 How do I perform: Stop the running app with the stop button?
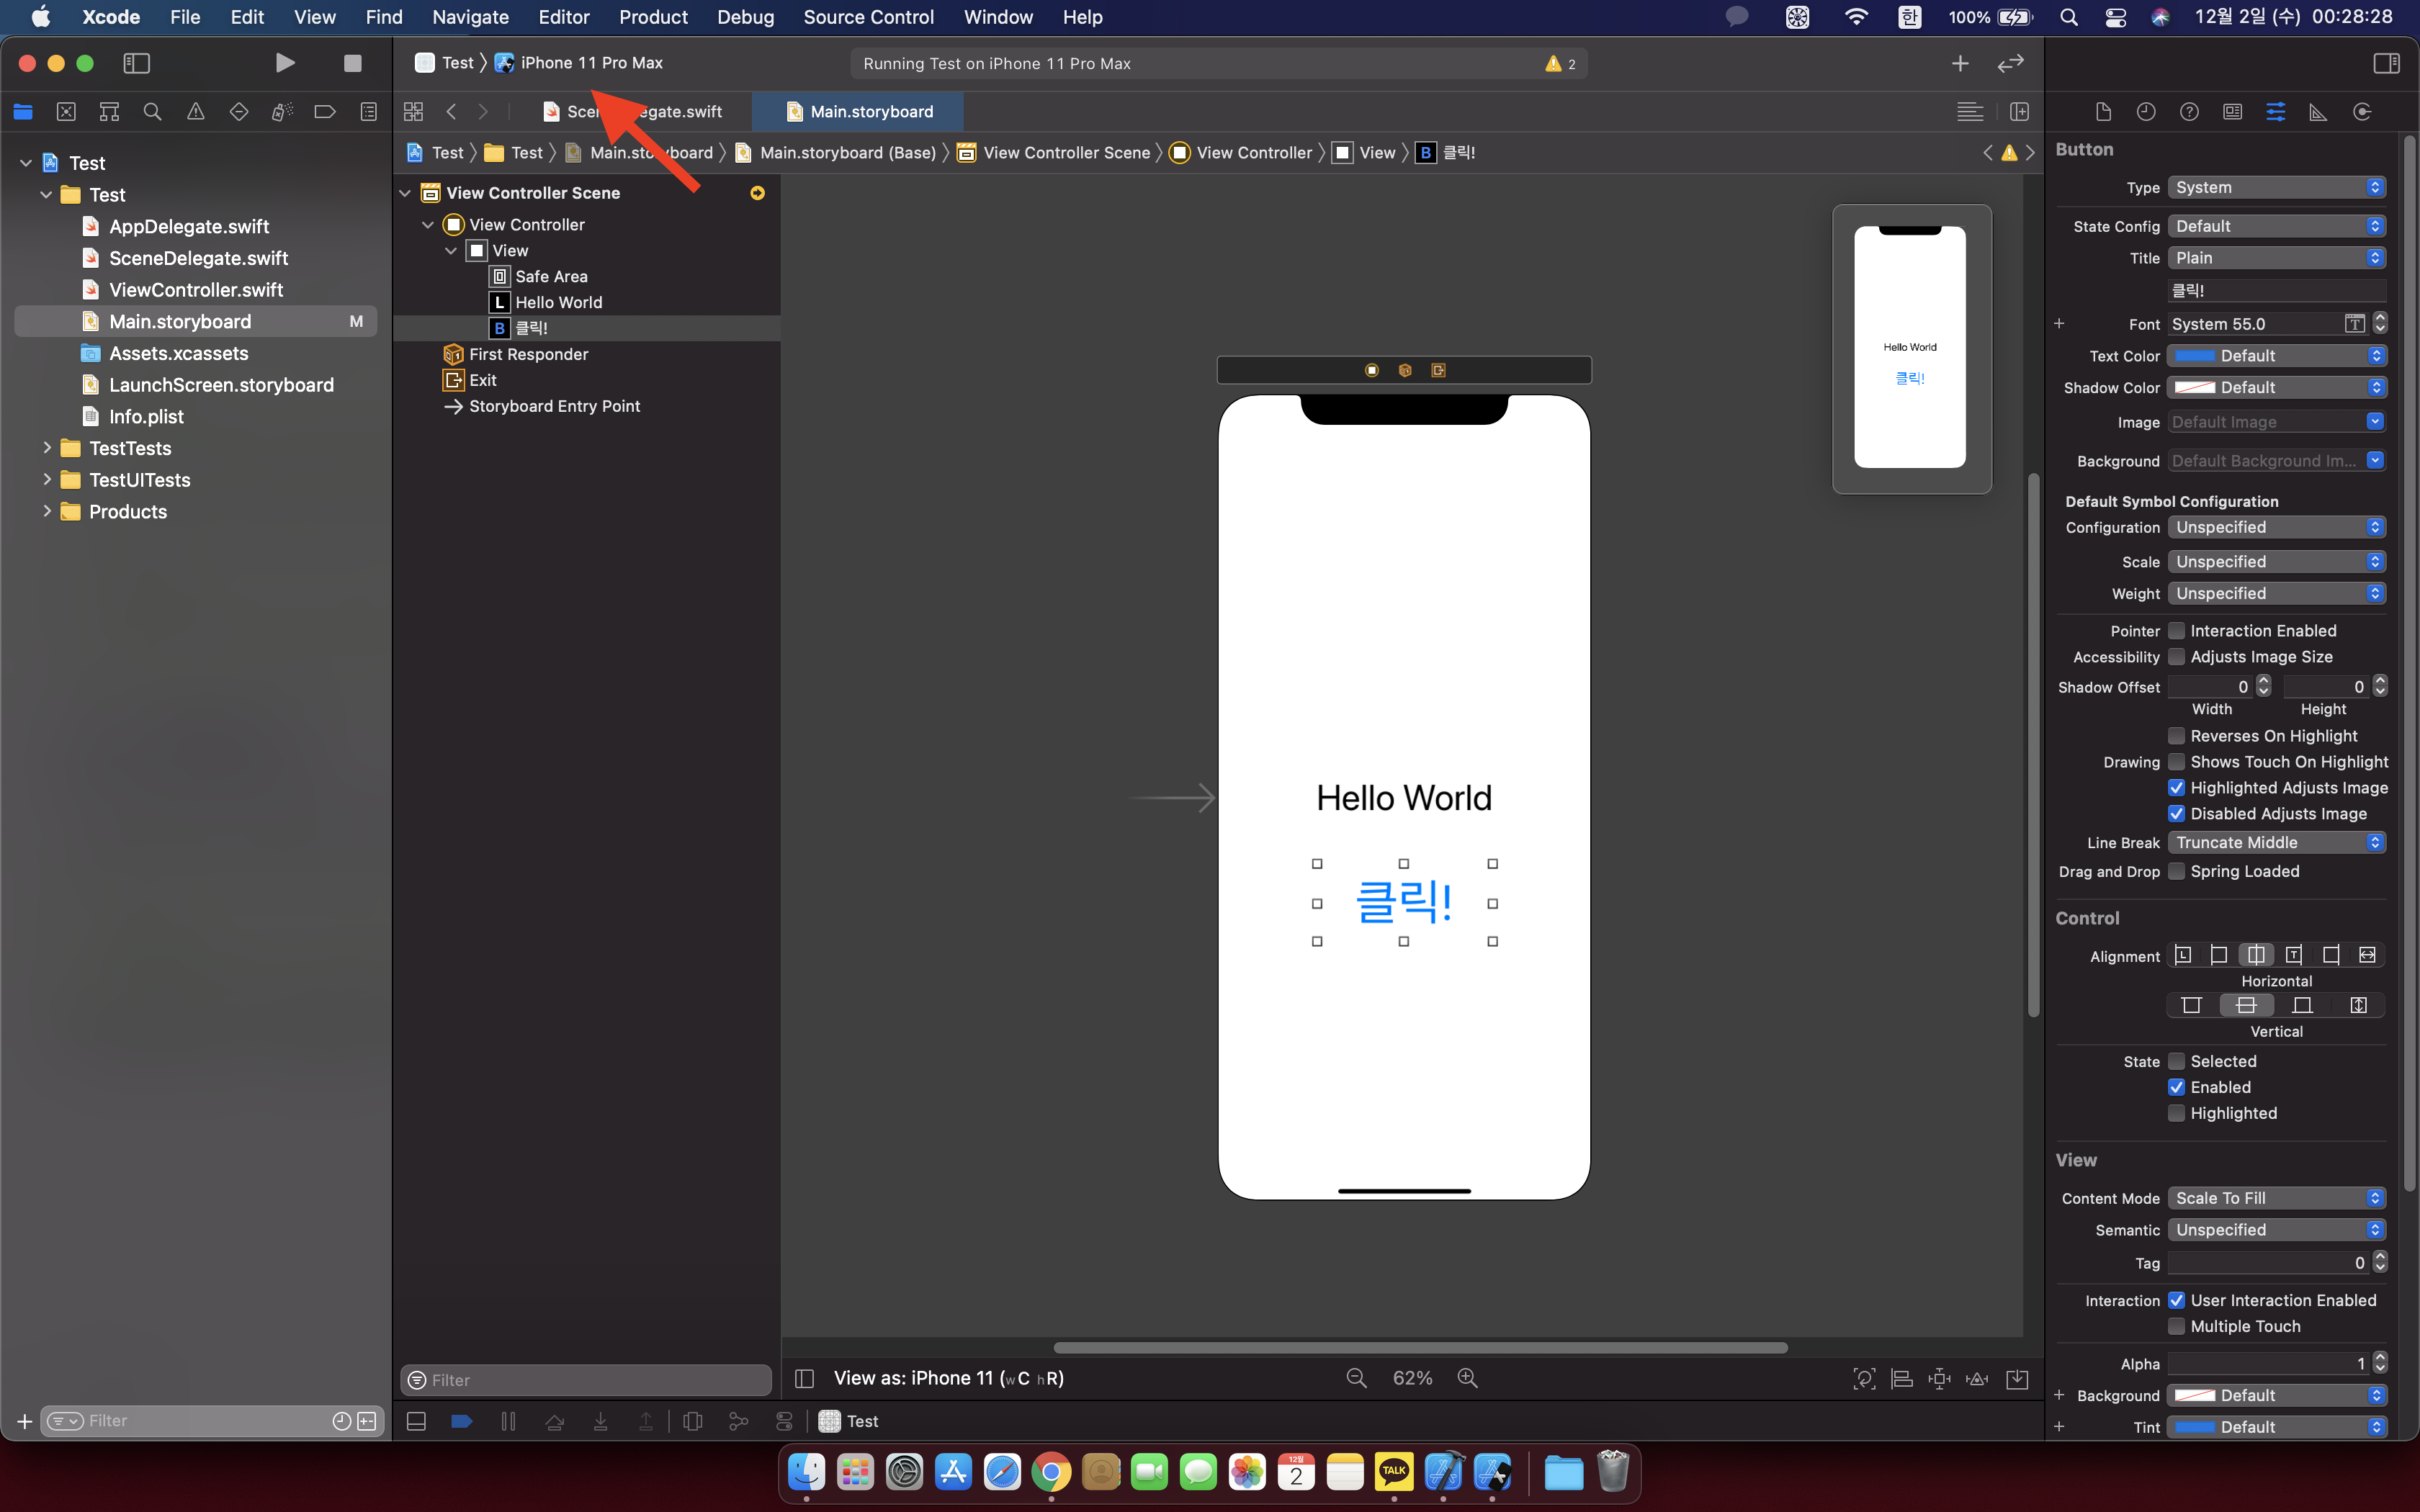click(352, 63)
